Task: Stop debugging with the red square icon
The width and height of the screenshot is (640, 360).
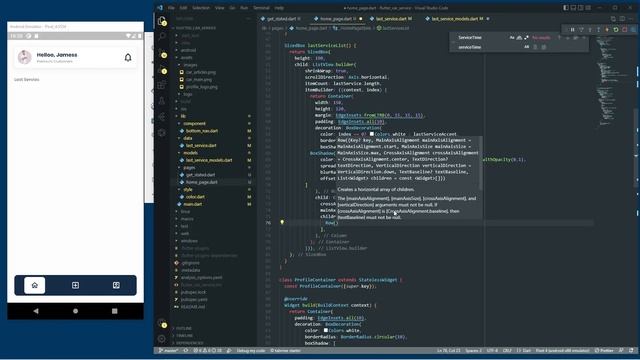Action: tap(624, 30)
